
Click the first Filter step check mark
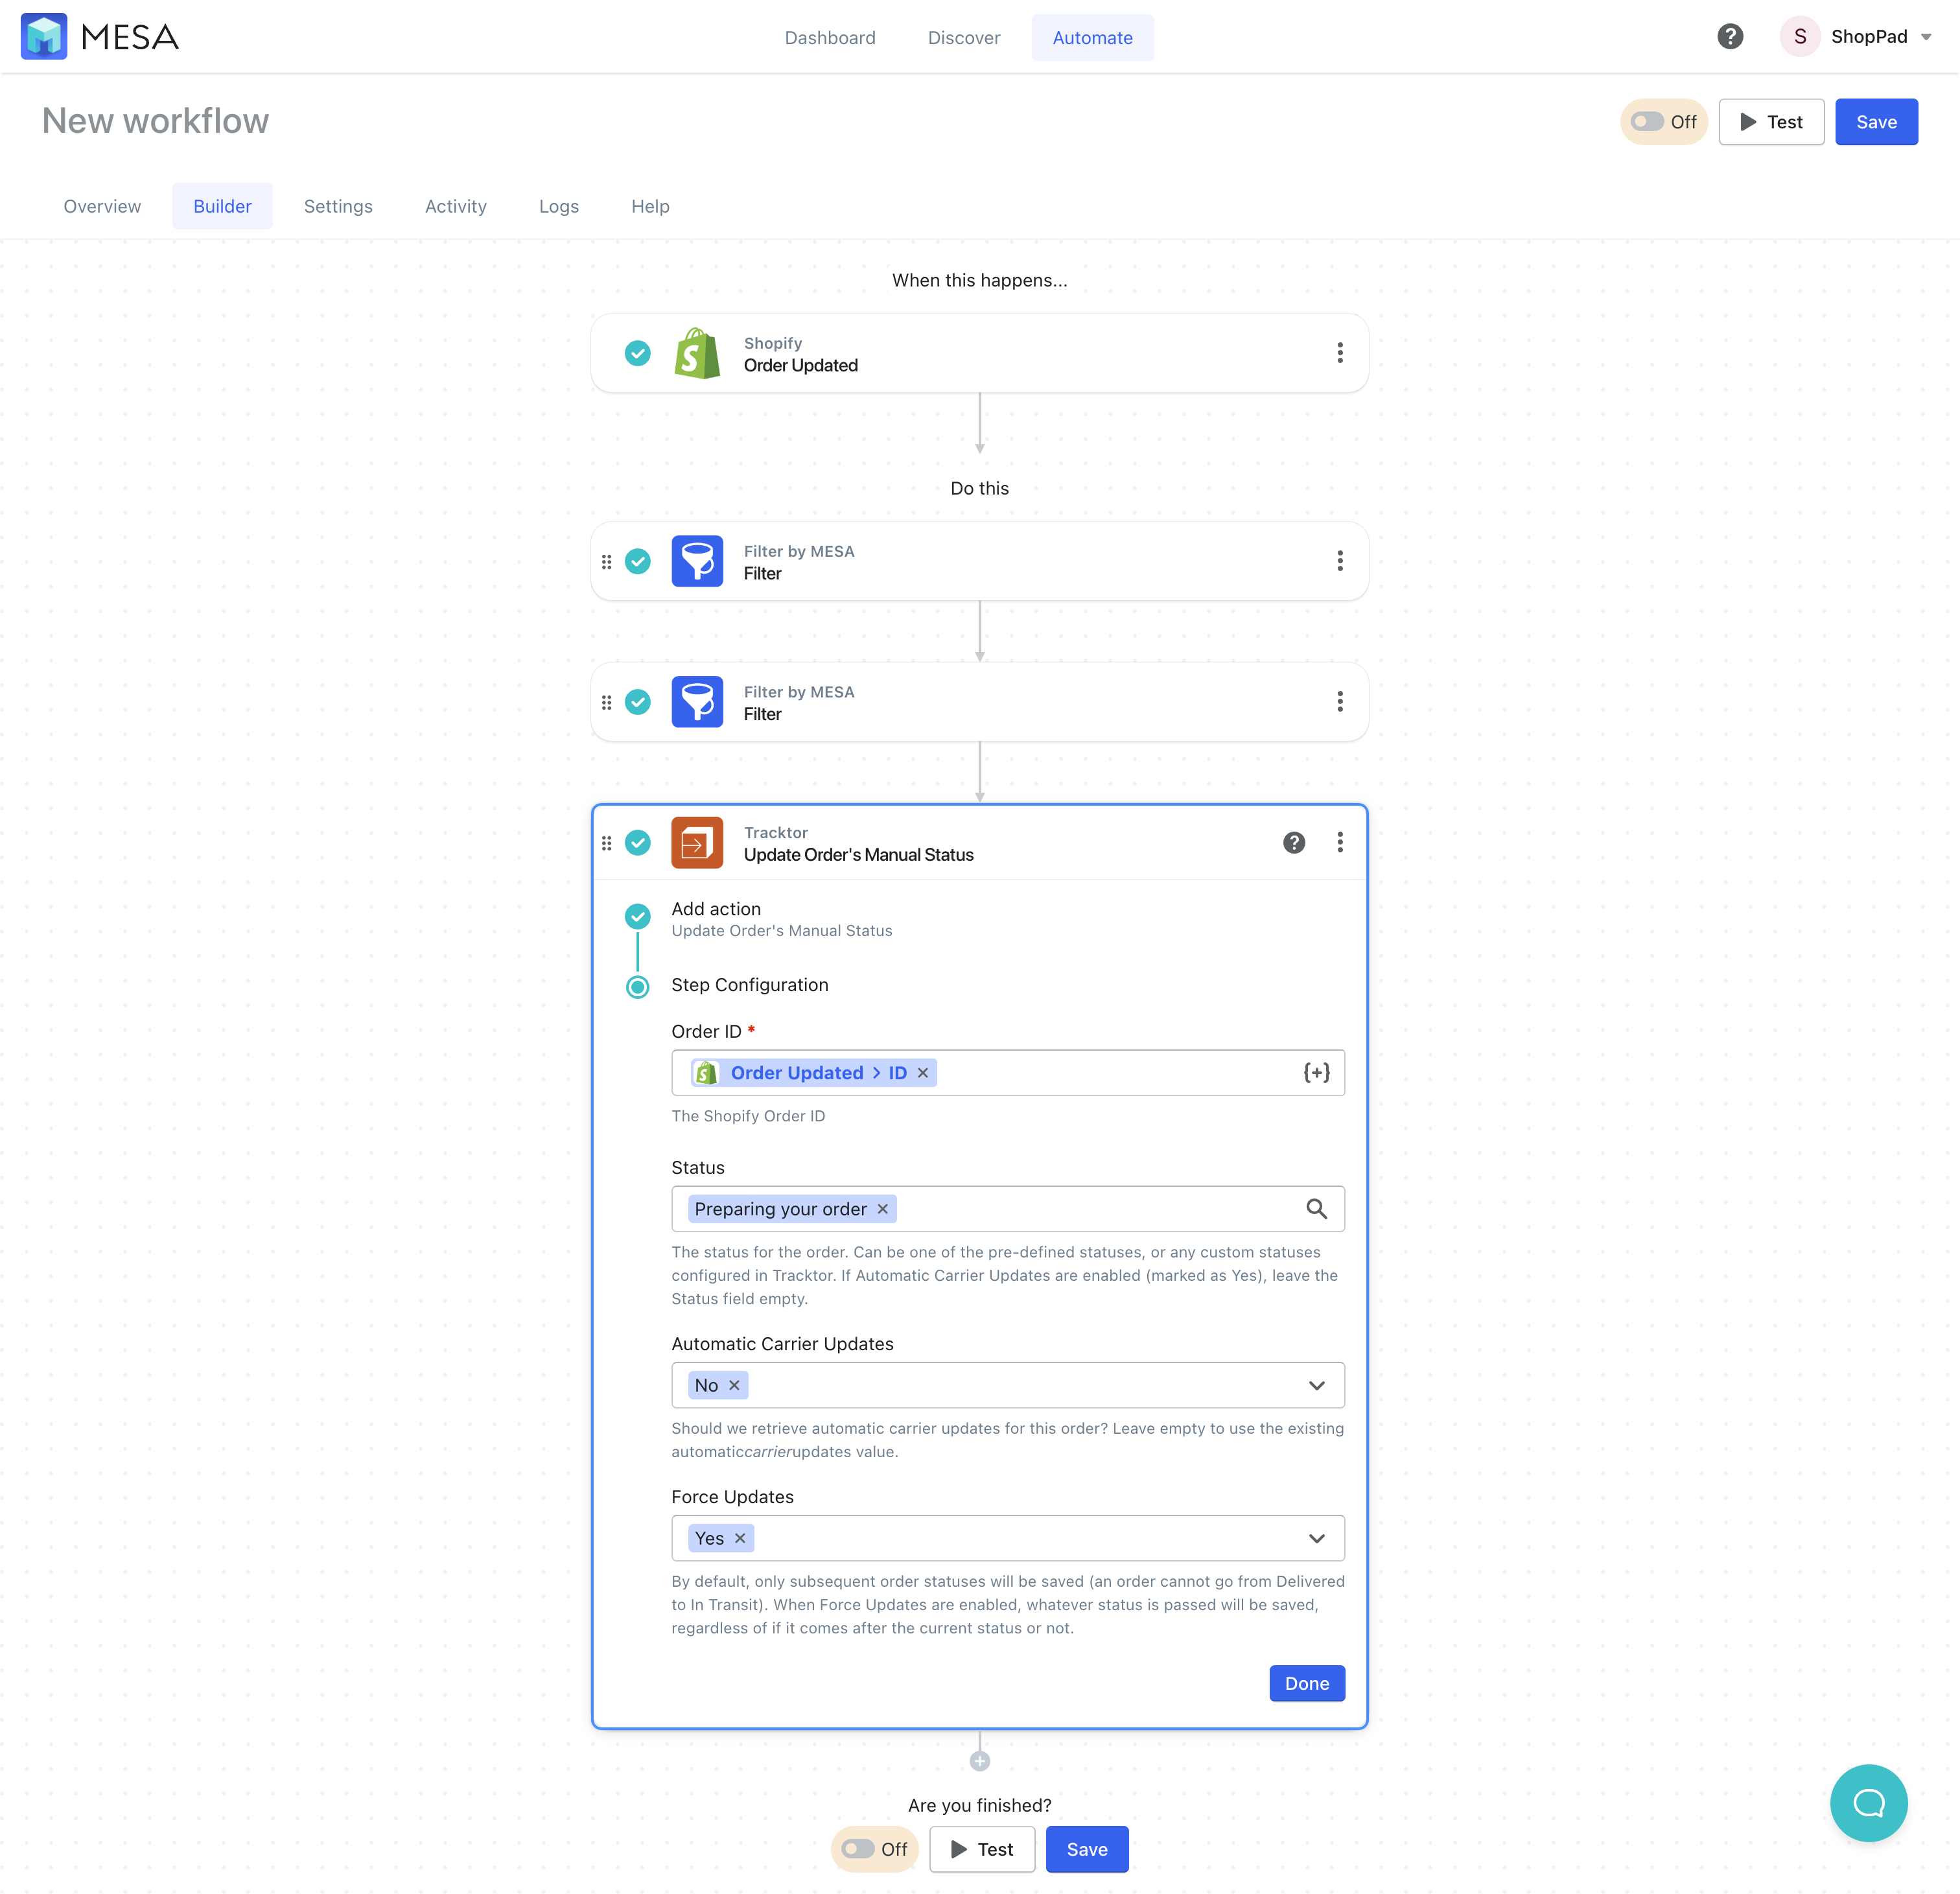point(637,561)
